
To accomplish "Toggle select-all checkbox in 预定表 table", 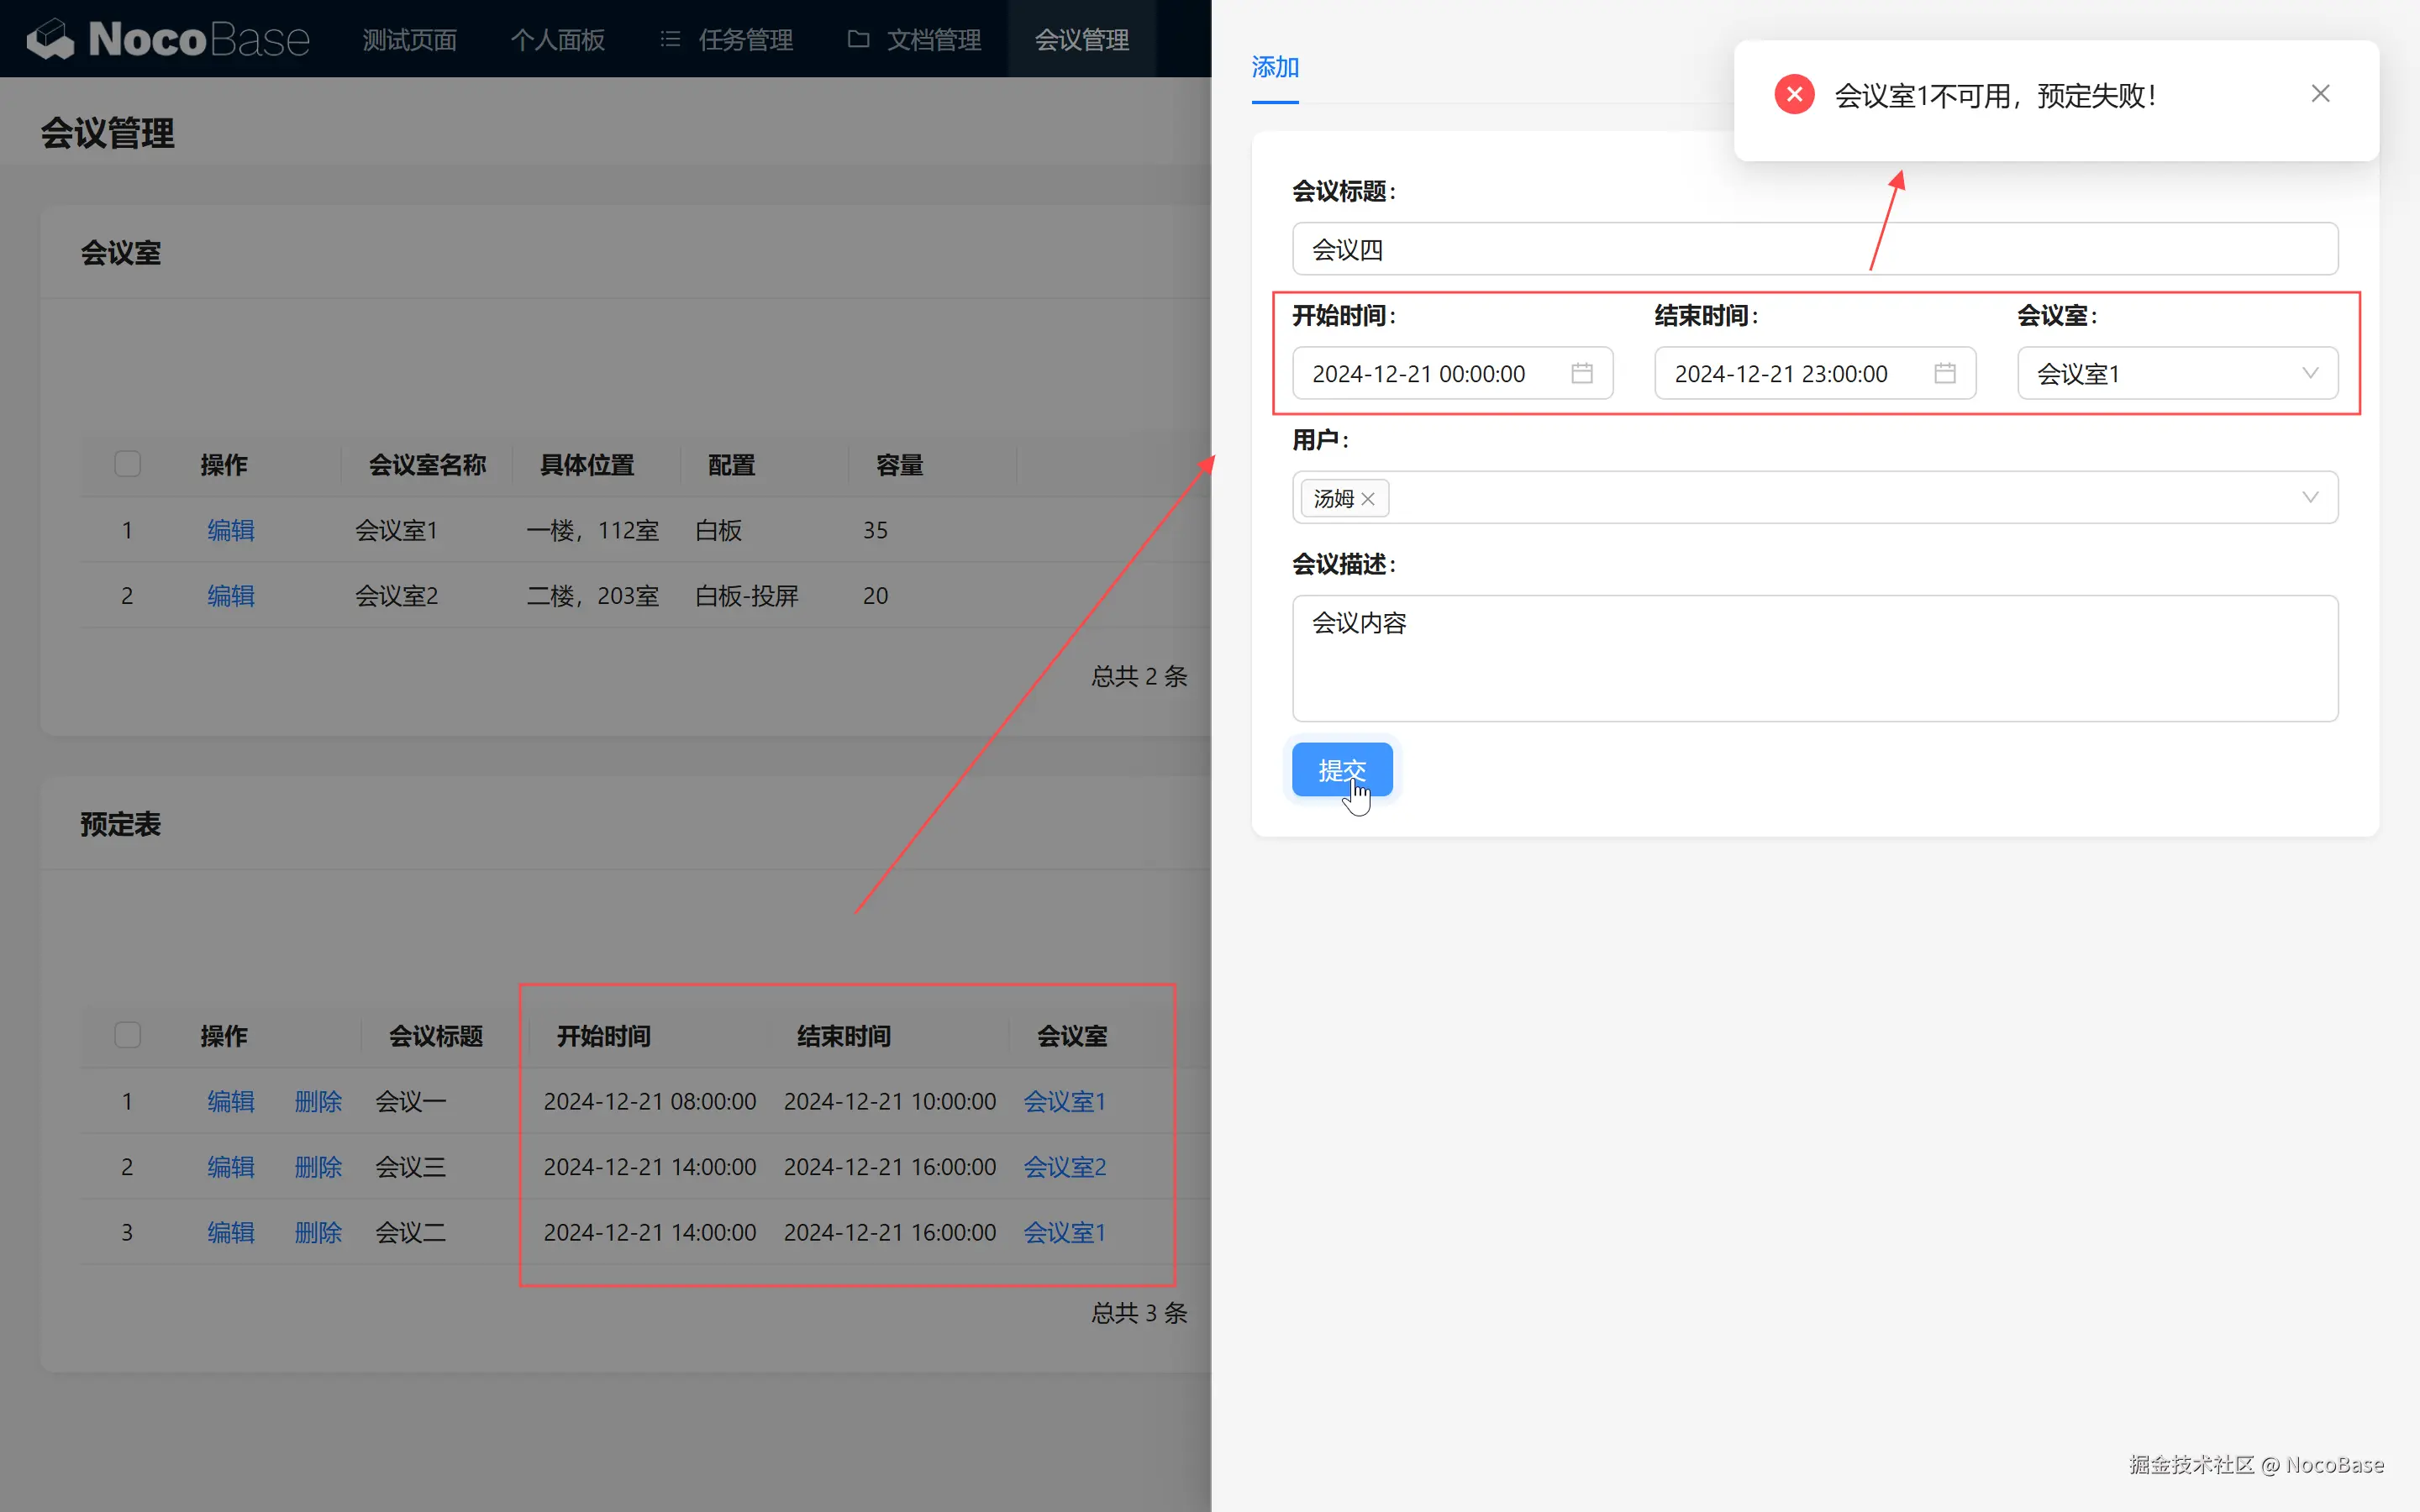I will [127, 1035].
